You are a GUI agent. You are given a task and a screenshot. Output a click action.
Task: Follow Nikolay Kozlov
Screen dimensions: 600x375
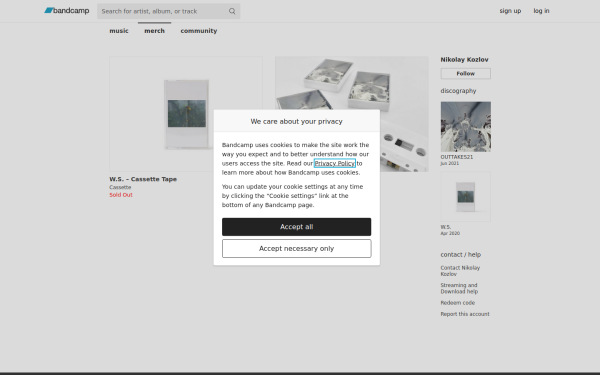(466, 73)
